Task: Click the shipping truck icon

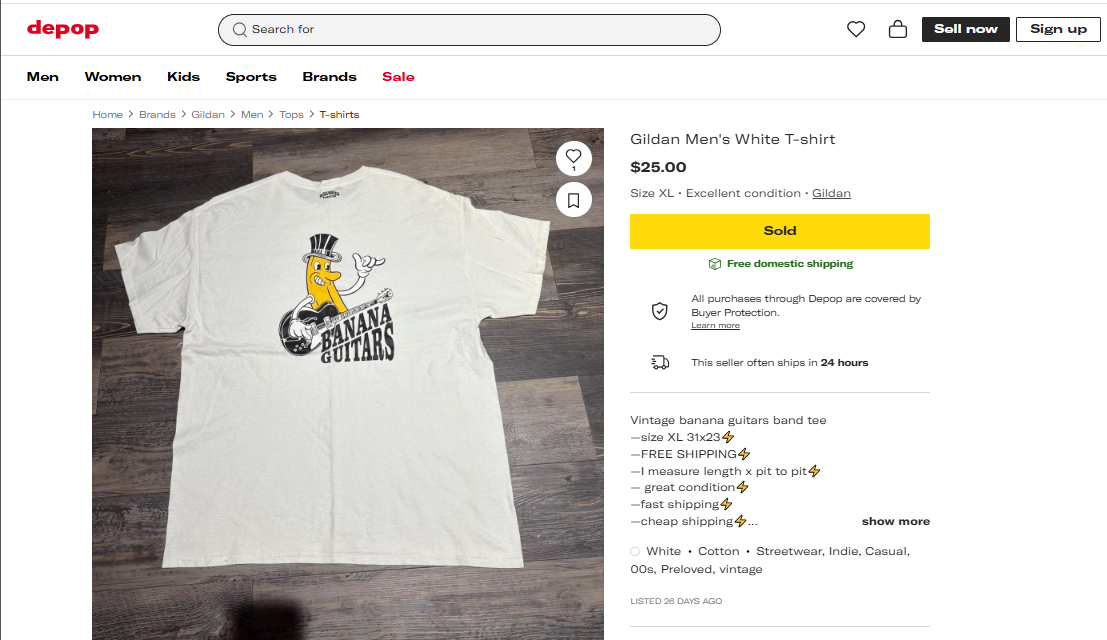Action: click(x=660, y=362)
